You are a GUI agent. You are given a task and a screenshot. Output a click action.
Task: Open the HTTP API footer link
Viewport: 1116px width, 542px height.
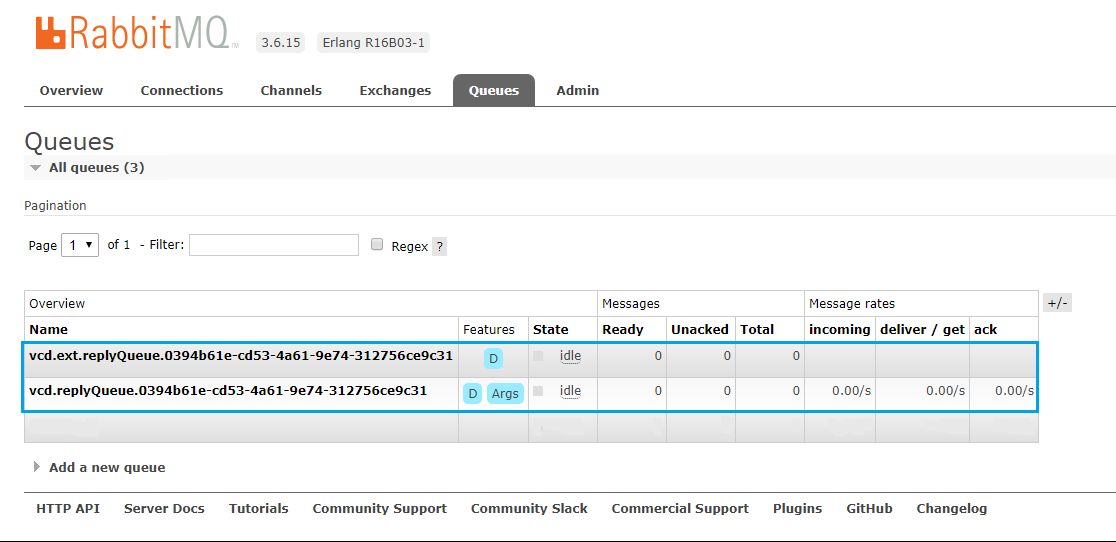click(68, 508)
